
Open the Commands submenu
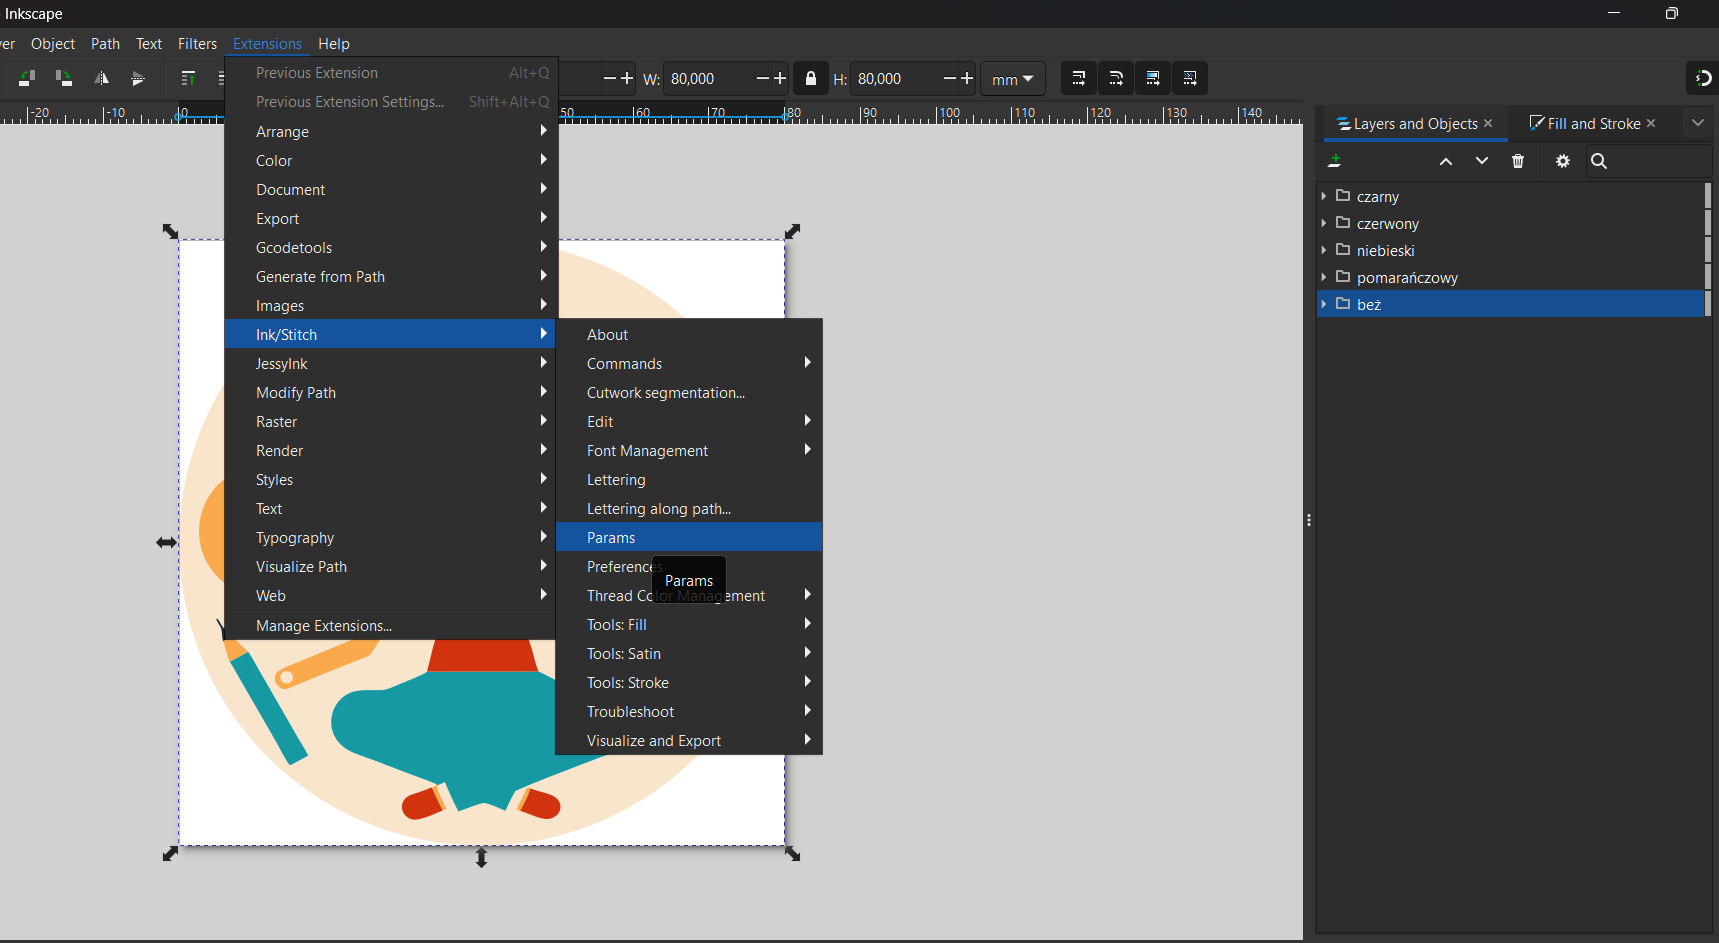689,363
